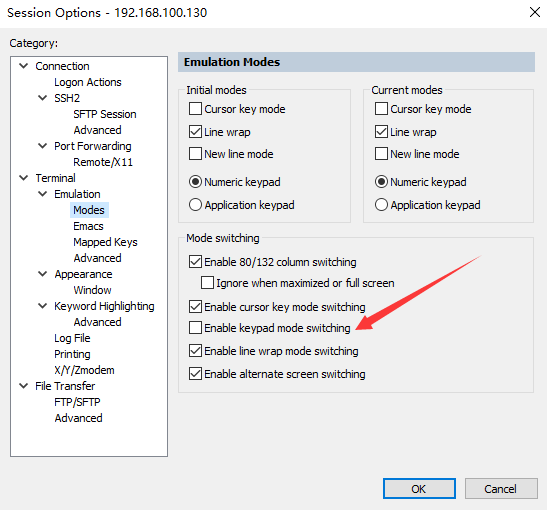547x510 pixels.
Task: Collapse the Terminal category chevron
Action: pos(23,178)
